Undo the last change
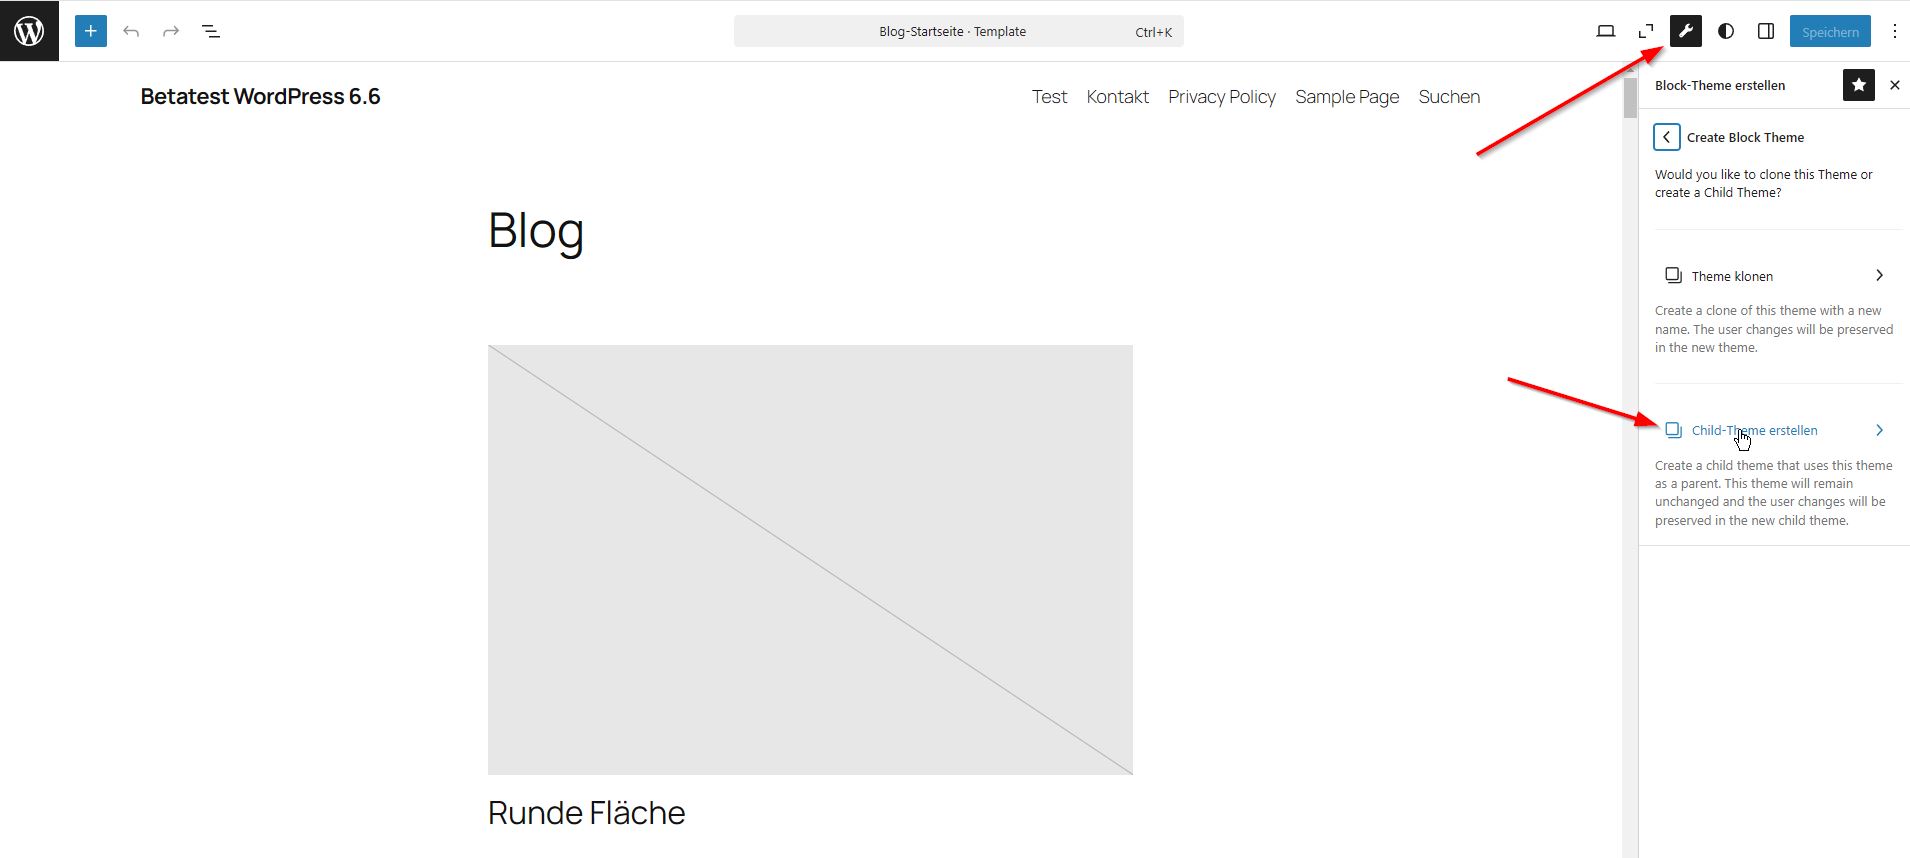Image resolution: width=1910 pixels, height=858 pixels. pos(131,31)
